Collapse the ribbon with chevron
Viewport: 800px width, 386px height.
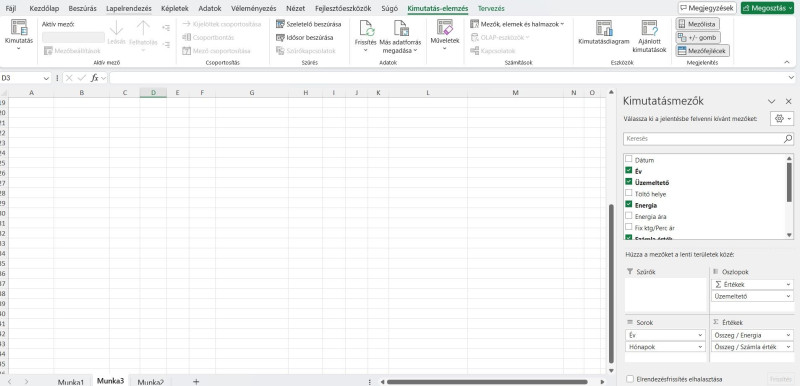tap(787, 62)
